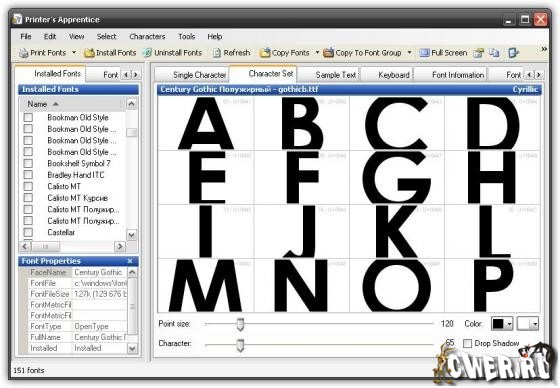Select the FaceName property row

(78, 272)
